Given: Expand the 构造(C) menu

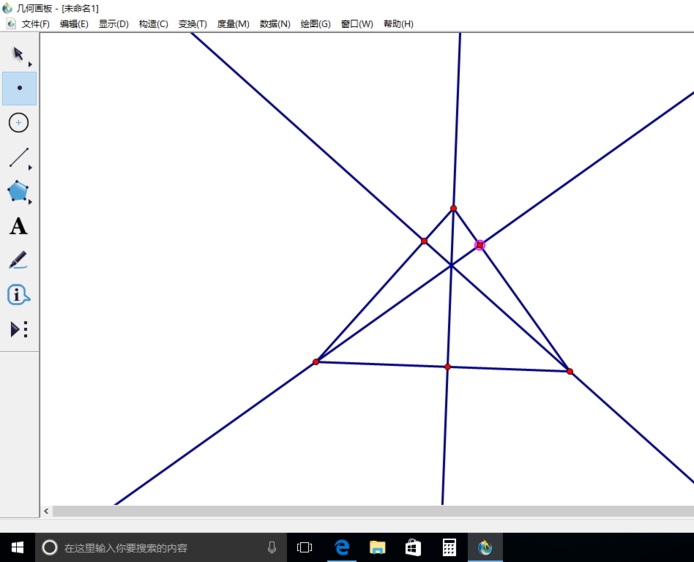Looking at the screenshot, I should [x=153, y=24].
